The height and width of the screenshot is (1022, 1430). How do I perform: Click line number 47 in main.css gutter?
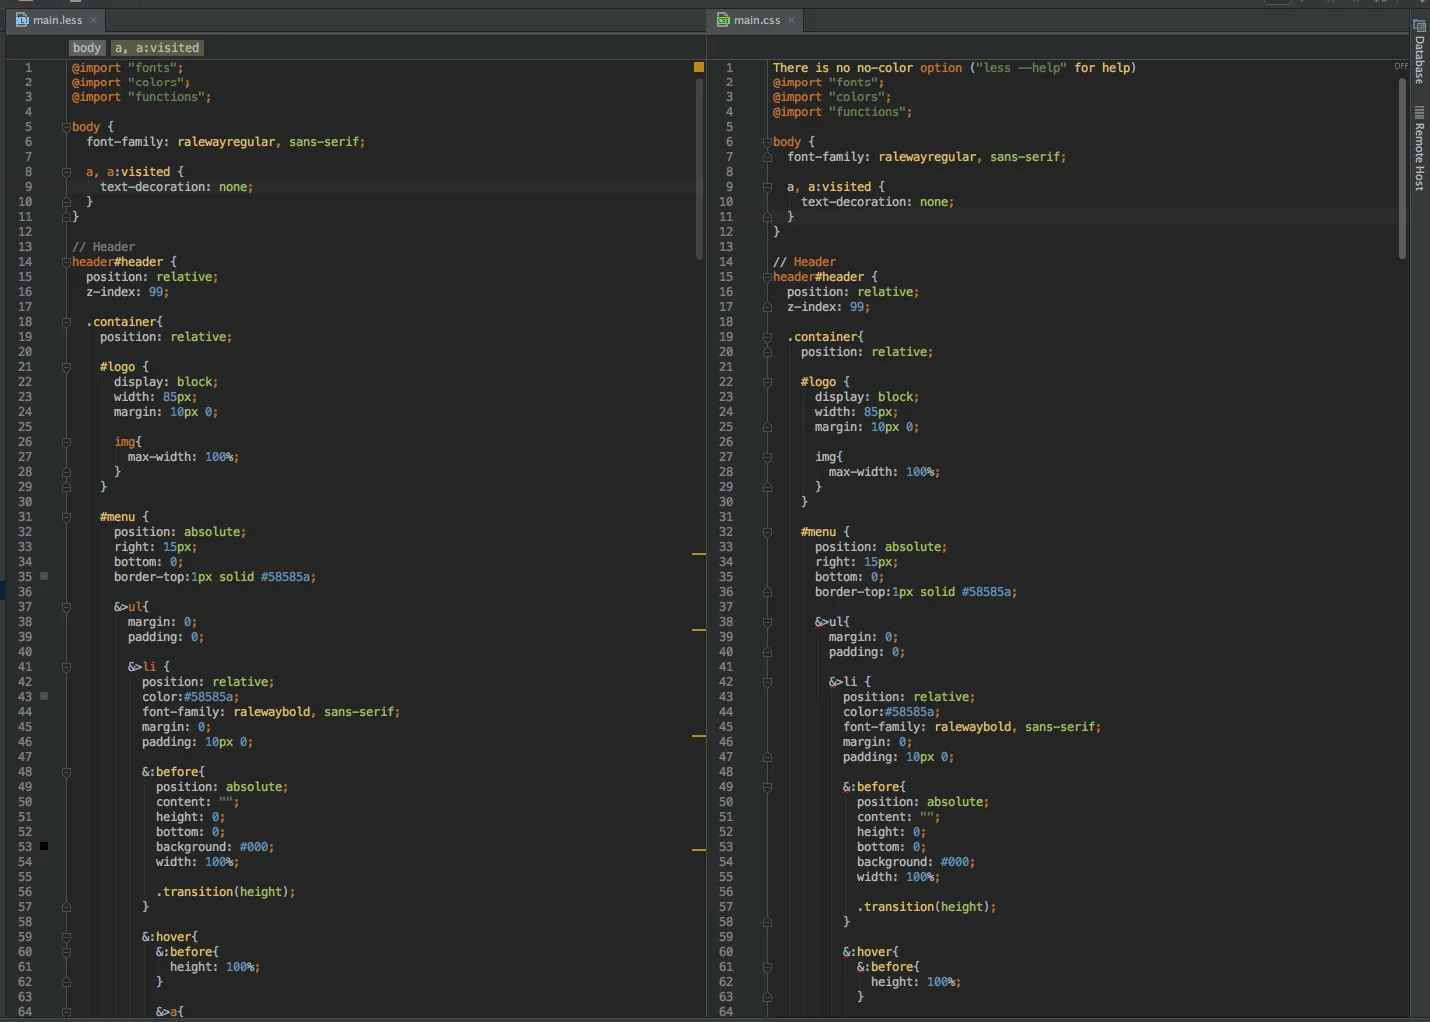tap(726, 757)
